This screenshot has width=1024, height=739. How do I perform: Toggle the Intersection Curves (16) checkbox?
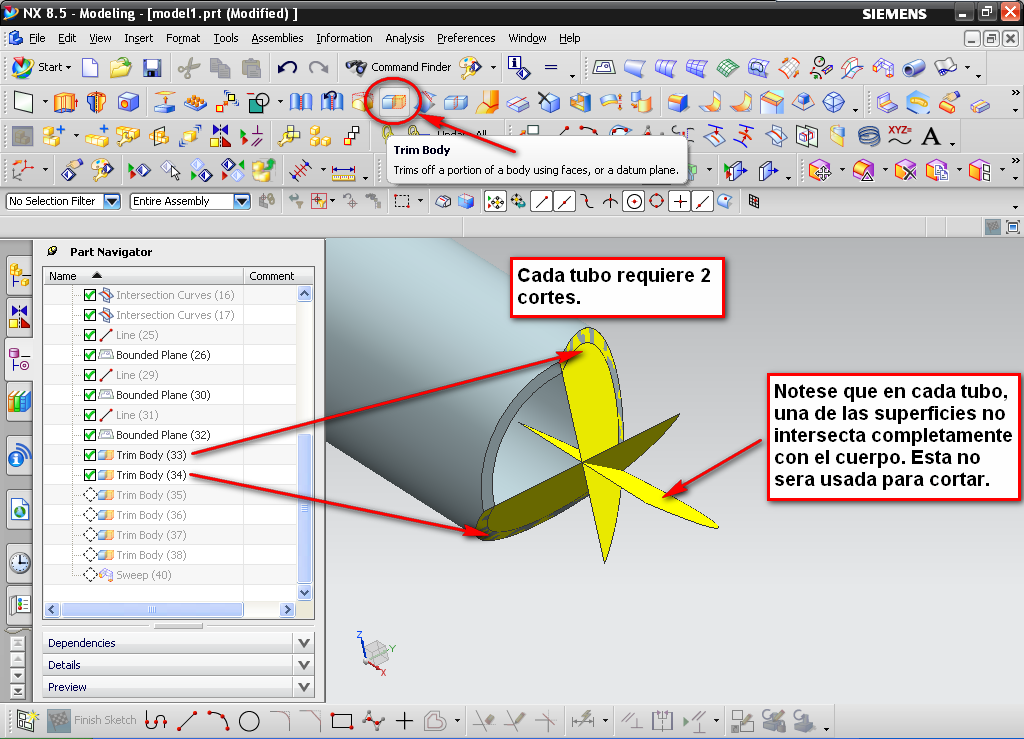90,295
